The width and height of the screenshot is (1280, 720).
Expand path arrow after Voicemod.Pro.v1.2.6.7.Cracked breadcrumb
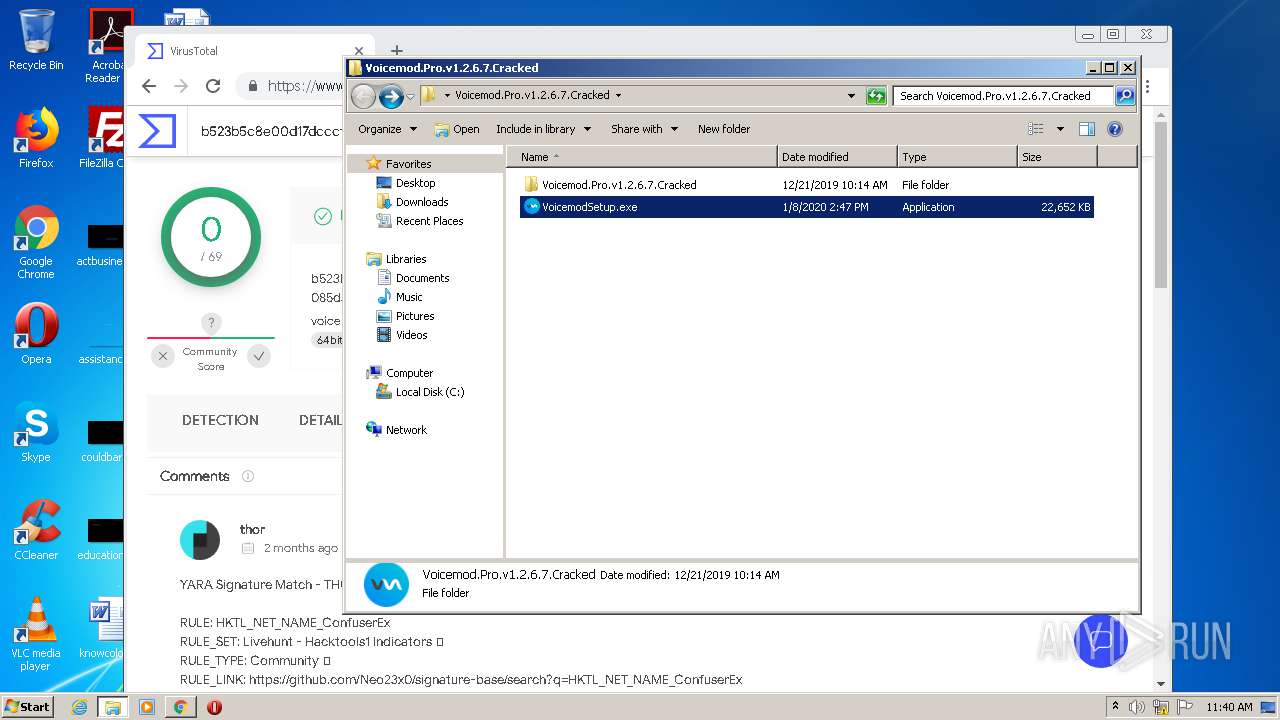[x=618, y=96]
